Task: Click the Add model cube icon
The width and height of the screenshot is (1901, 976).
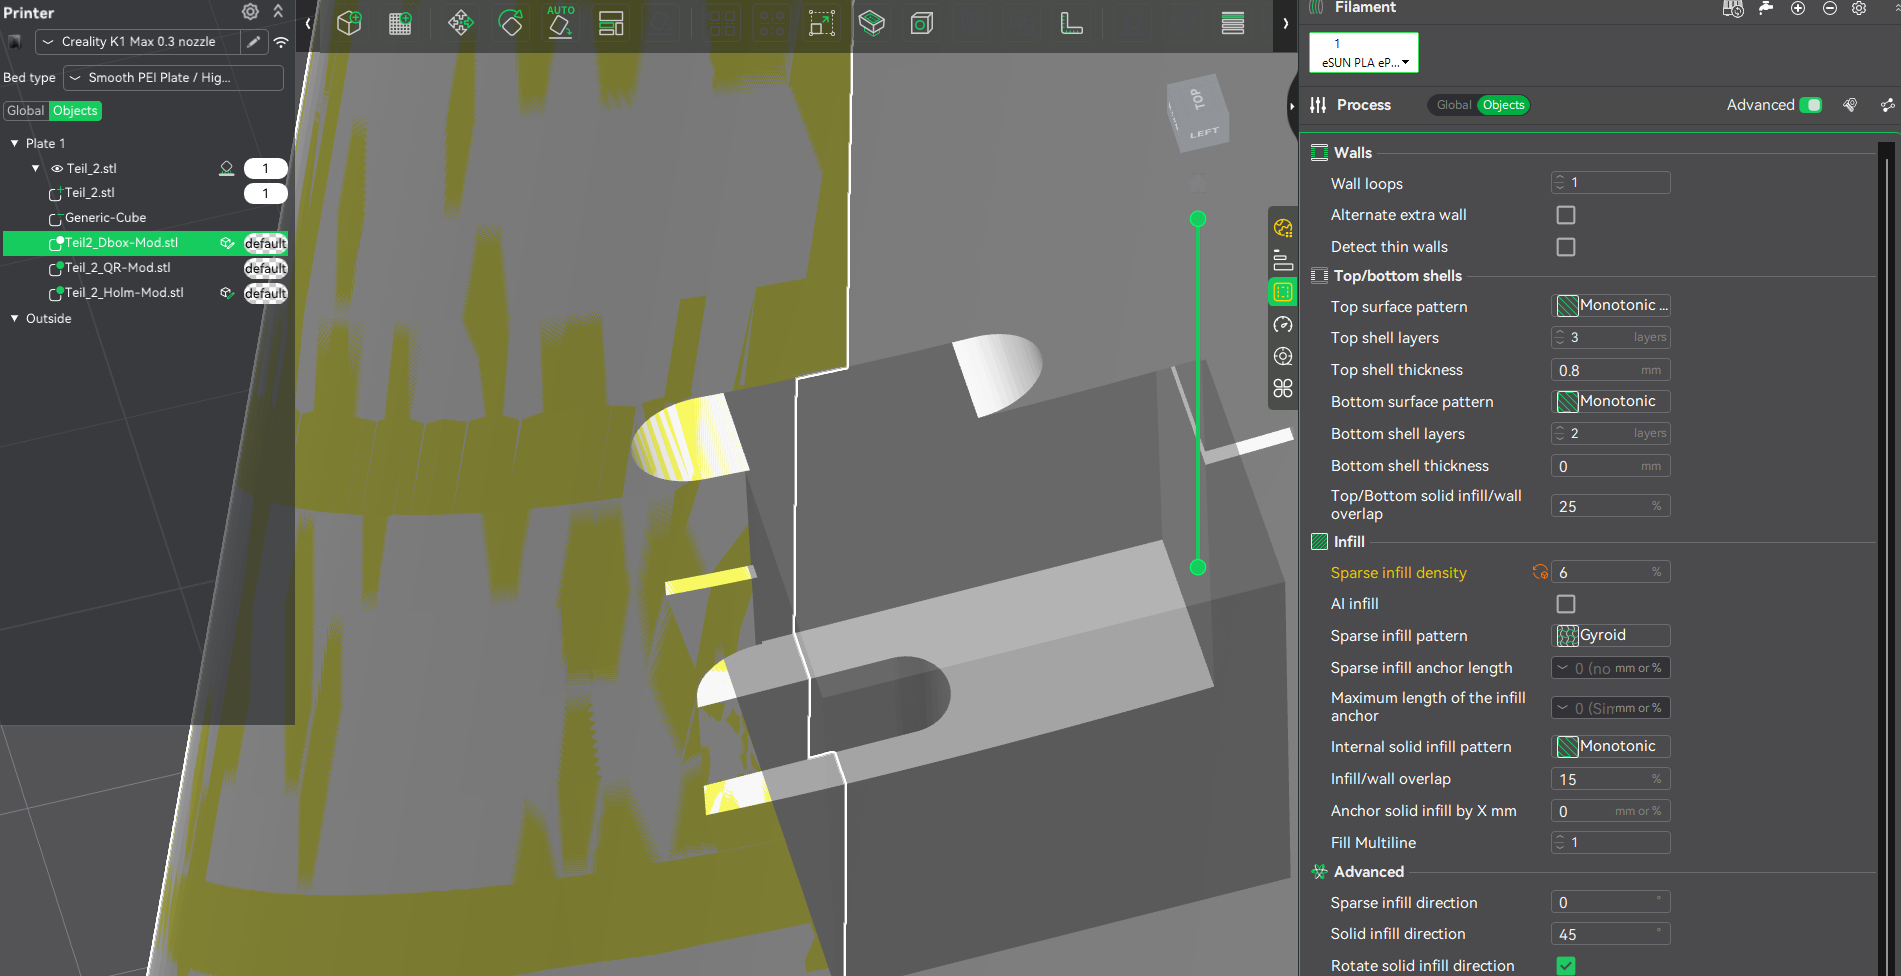Action: pos(349,23)
